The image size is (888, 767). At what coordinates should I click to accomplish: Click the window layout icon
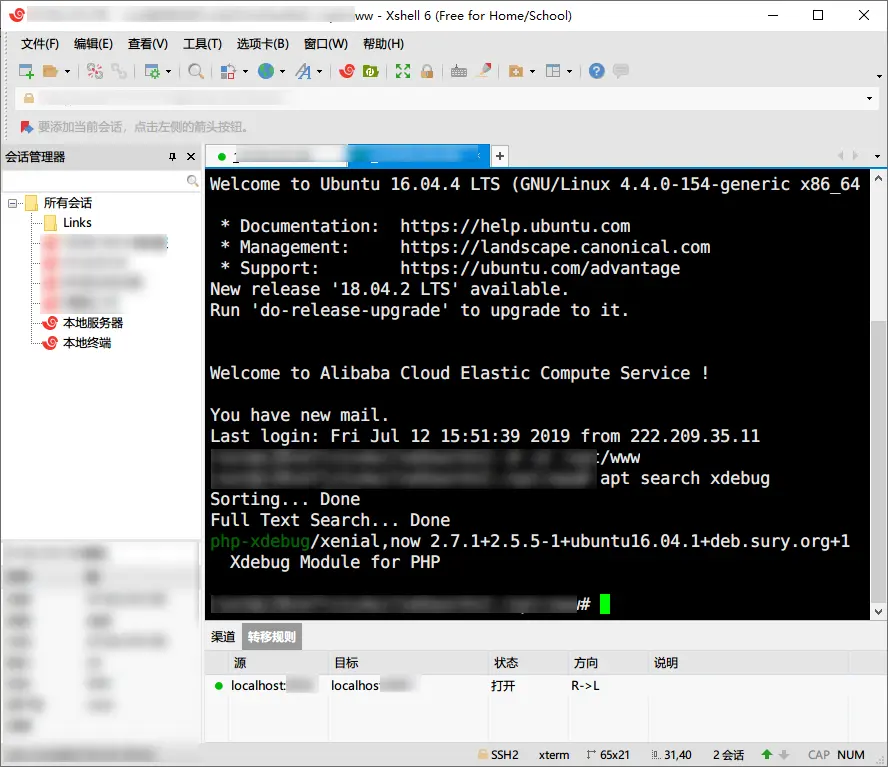(553, 71)
